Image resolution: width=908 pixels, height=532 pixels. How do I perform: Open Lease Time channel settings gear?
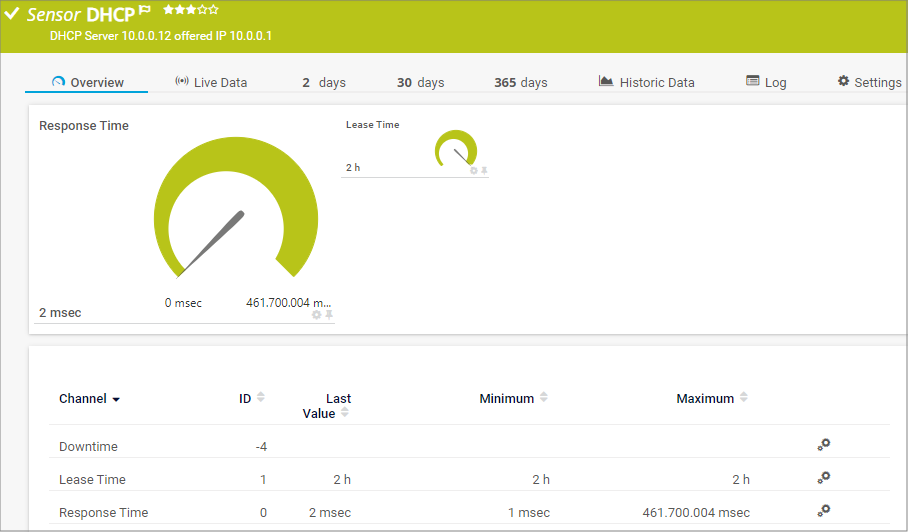click(x=824, y=478)
